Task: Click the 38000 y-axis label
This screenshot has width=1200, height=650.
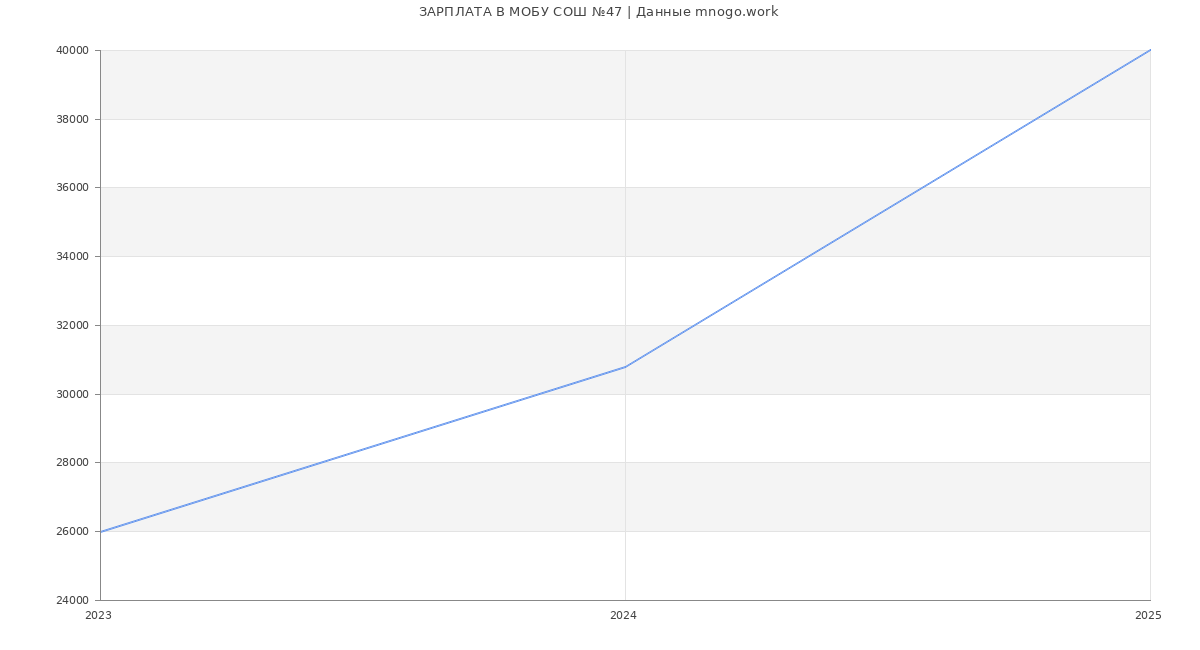Action: pyautogui.click(x=73, y=119)
